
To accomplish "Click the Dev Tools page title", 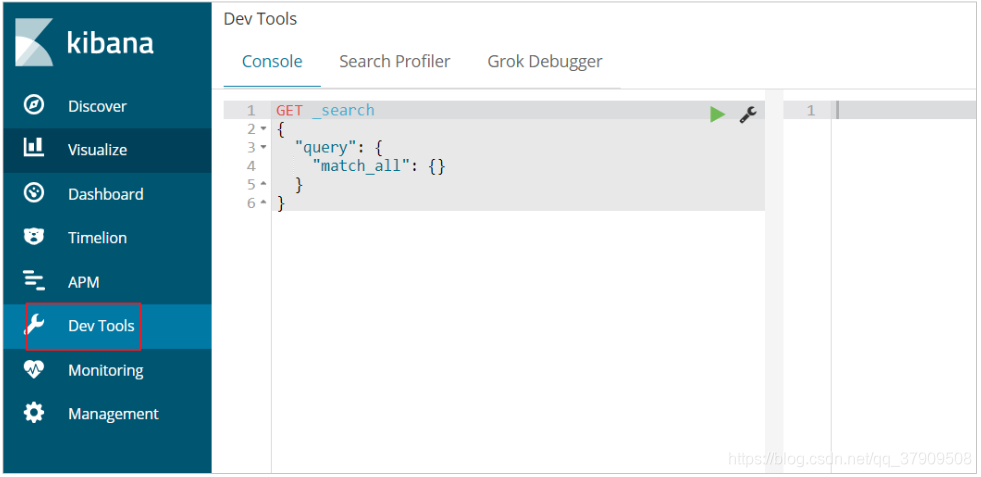I will point(260,19).
